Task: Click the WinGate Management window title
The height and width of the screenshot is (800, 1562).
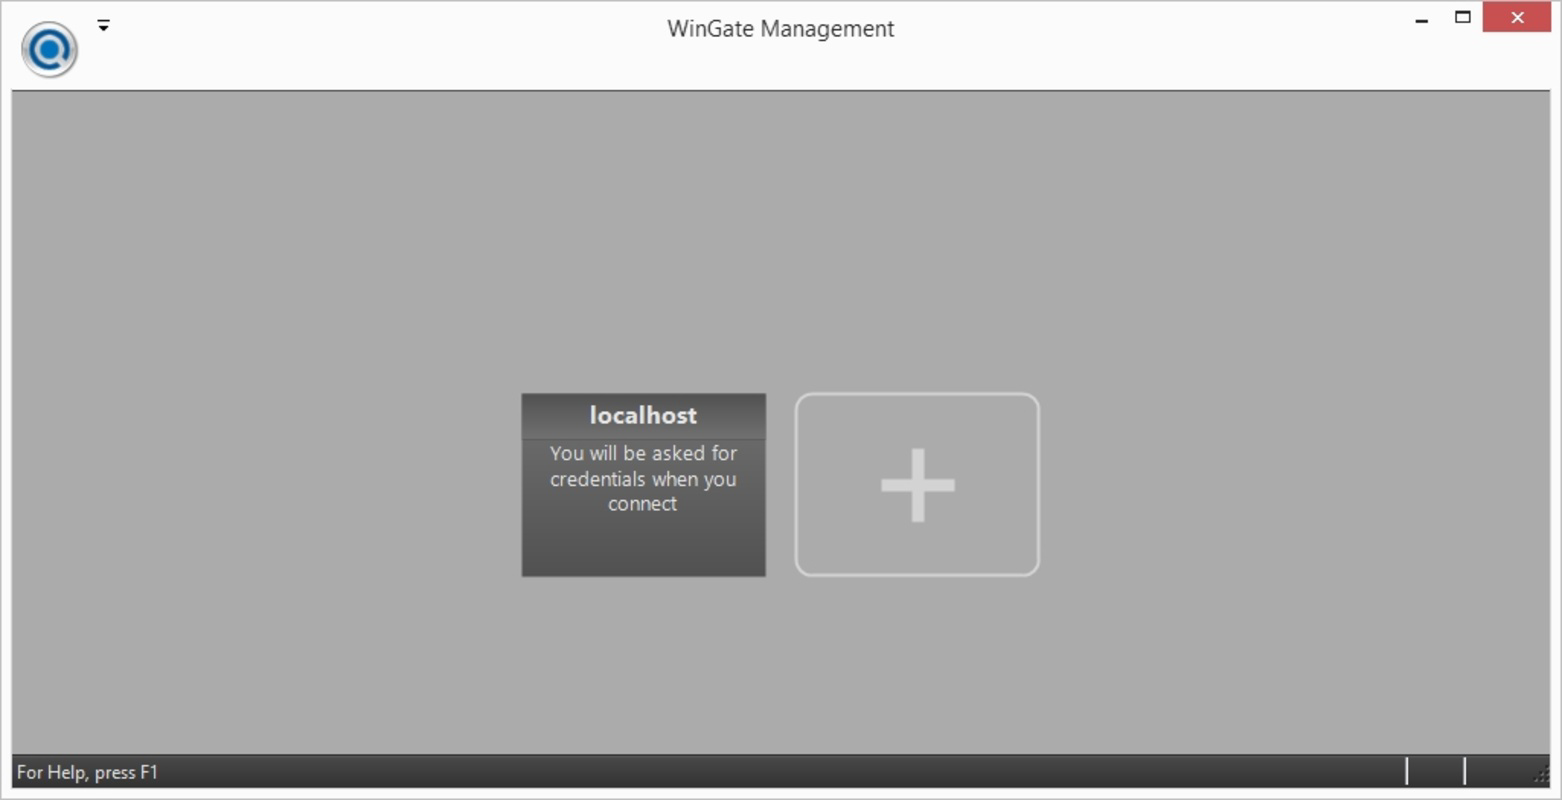Action: pos(780,29)
